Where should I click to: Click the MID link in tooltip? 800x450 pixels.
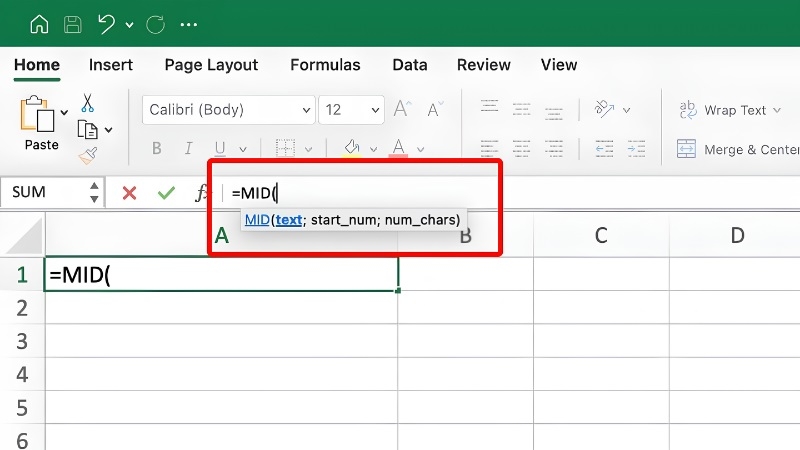(257, 220)
